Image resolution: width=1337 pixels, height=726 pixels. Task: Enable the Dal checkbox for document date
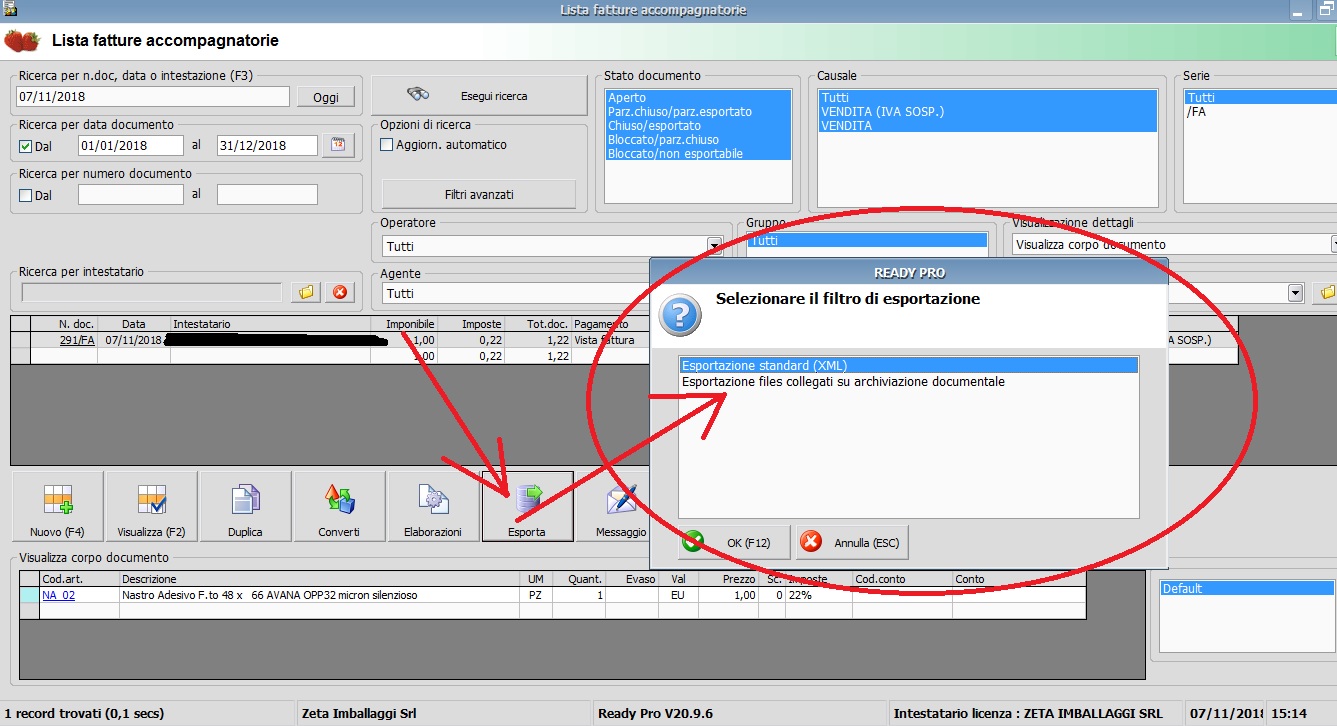[x=26, y=146]
